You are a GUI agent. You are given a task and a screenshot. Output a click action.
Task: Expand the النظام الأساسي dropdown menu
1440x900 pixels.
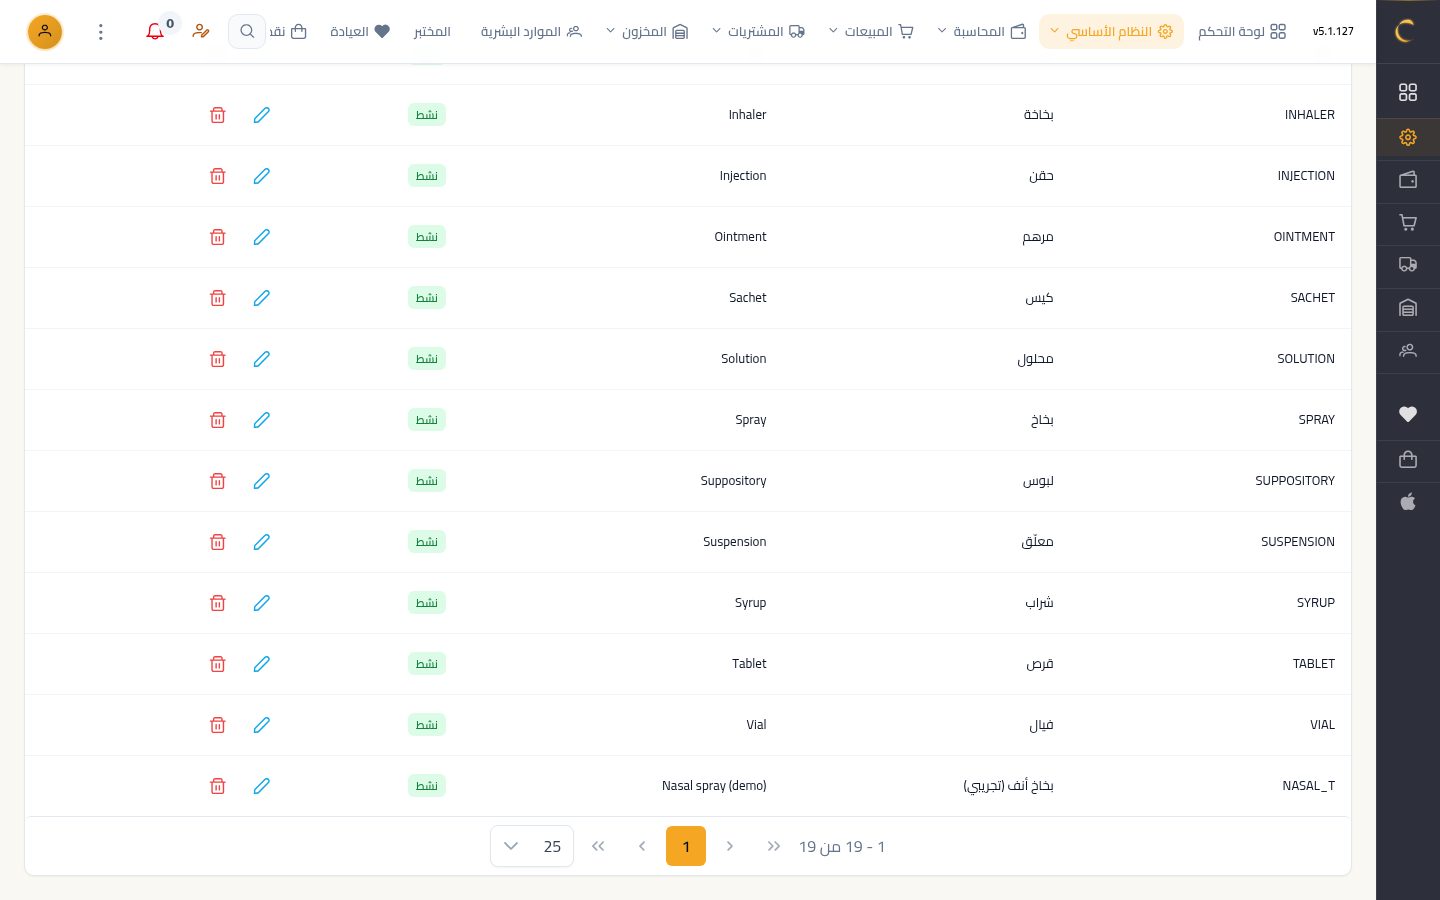point(1111,32)
